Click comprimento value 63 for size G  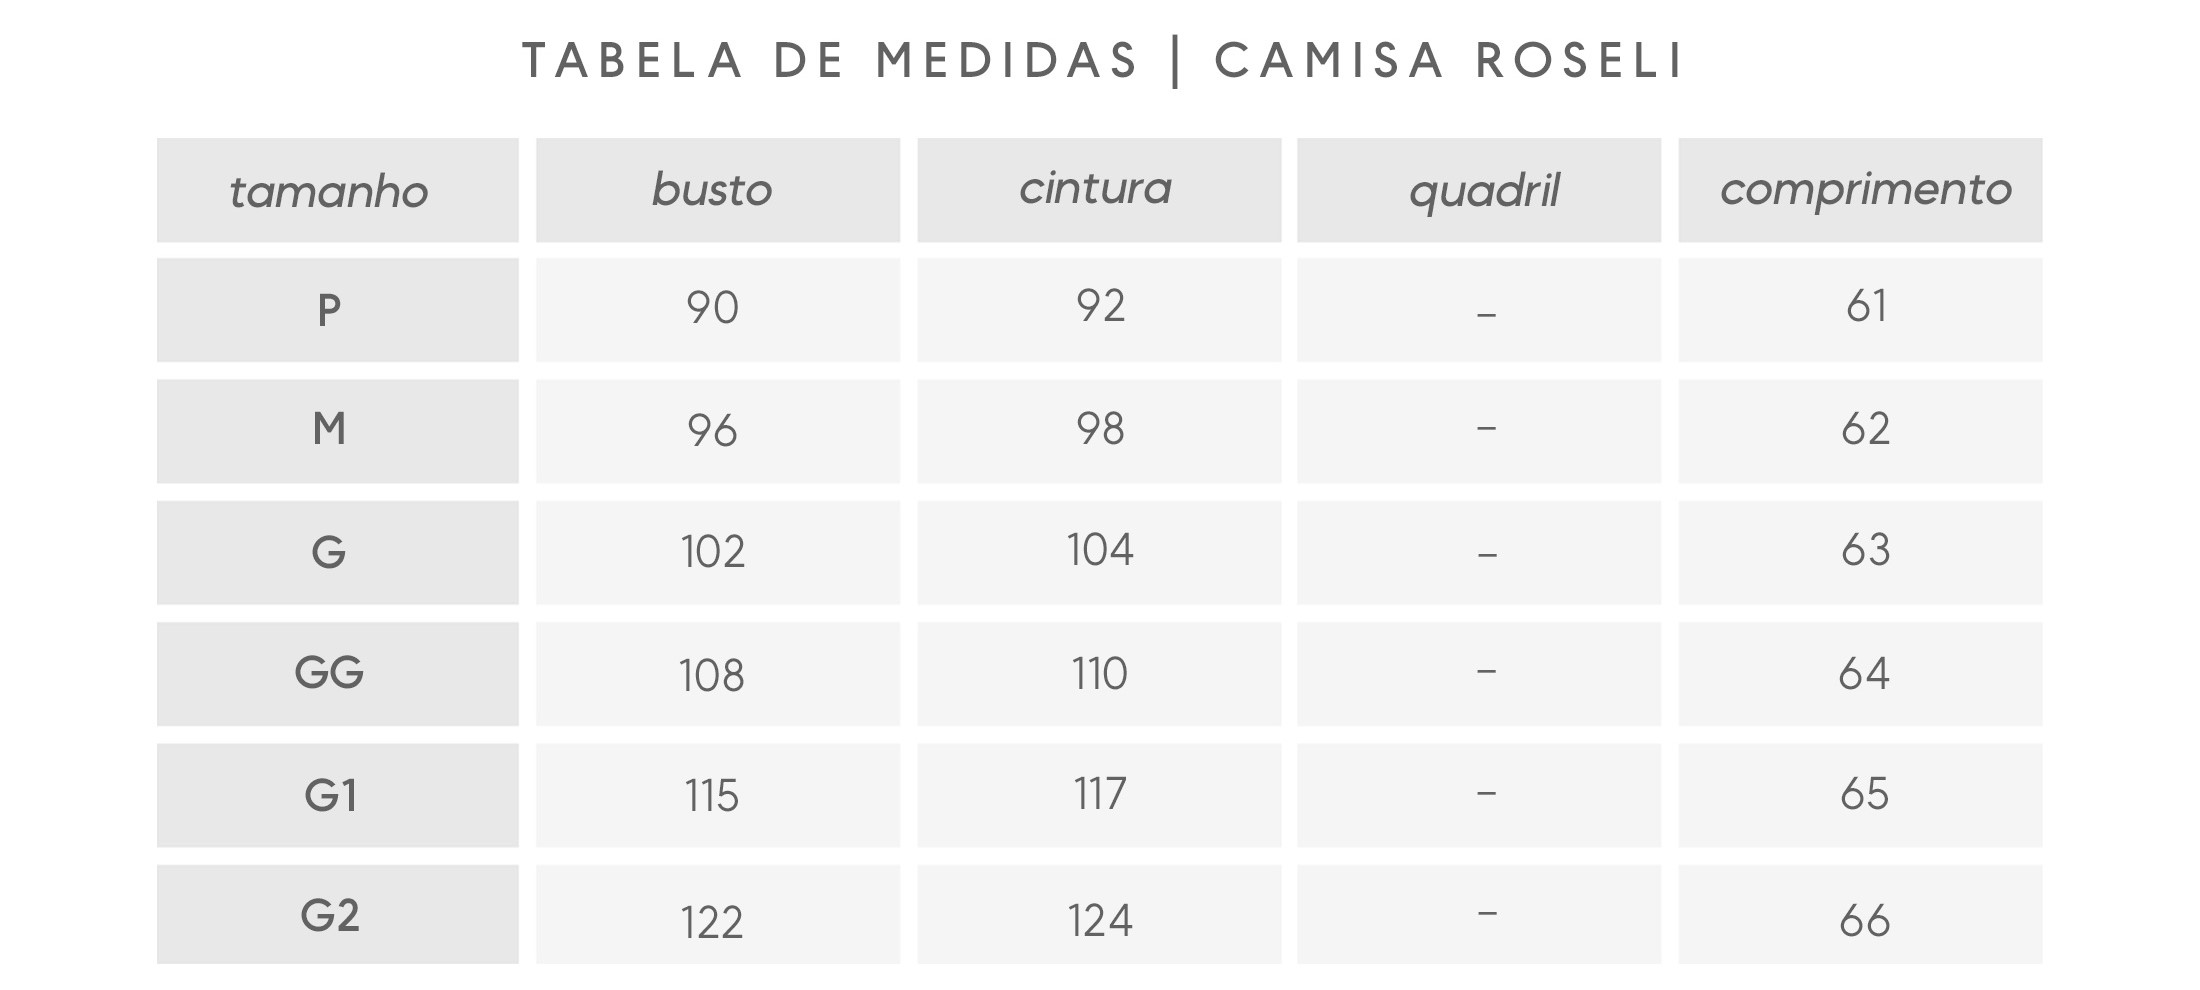tap(1865, 551)
